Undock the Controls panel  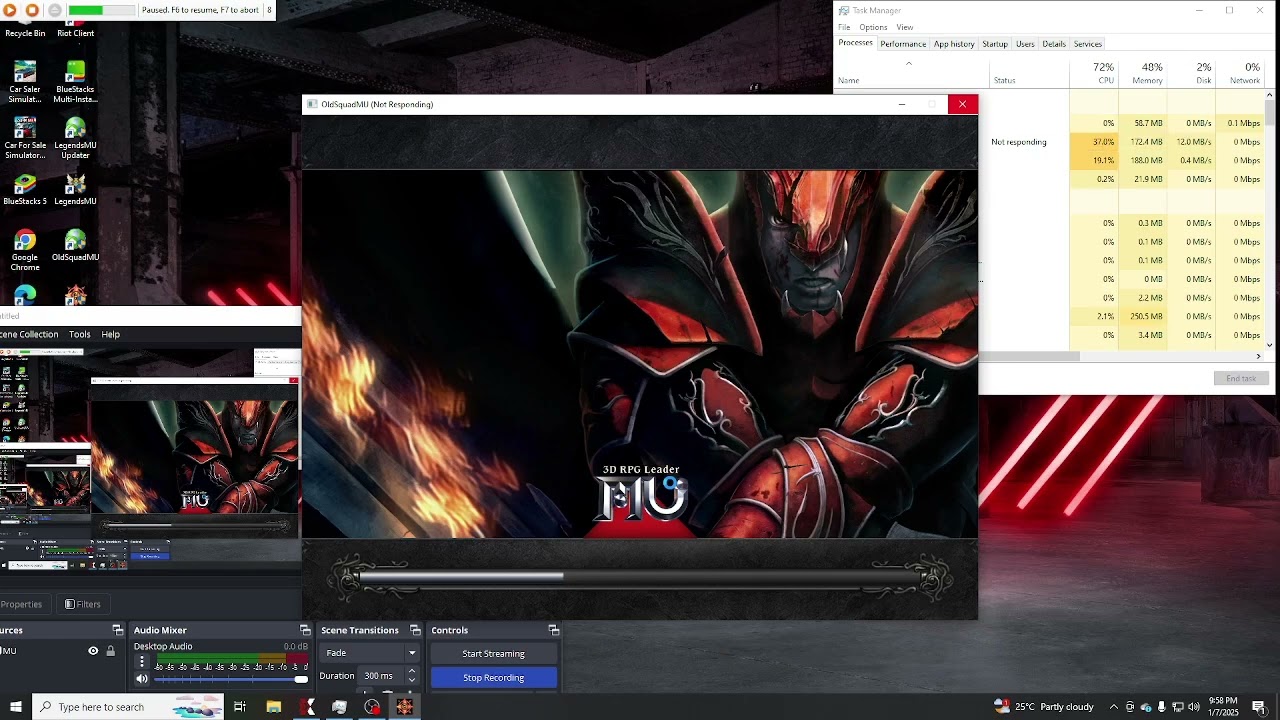(x=553, y=630)
